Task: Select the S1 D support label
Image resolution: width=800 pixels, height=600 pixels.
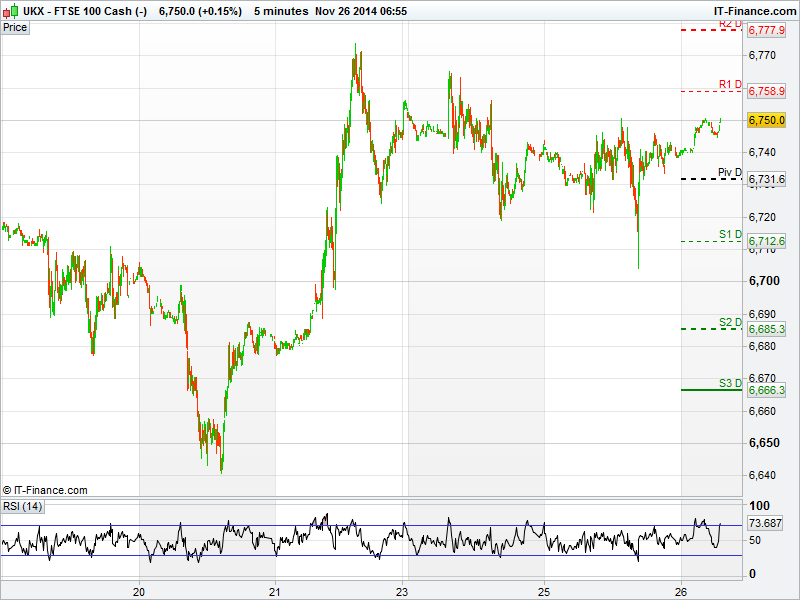Action: click(x=730, y=234)
